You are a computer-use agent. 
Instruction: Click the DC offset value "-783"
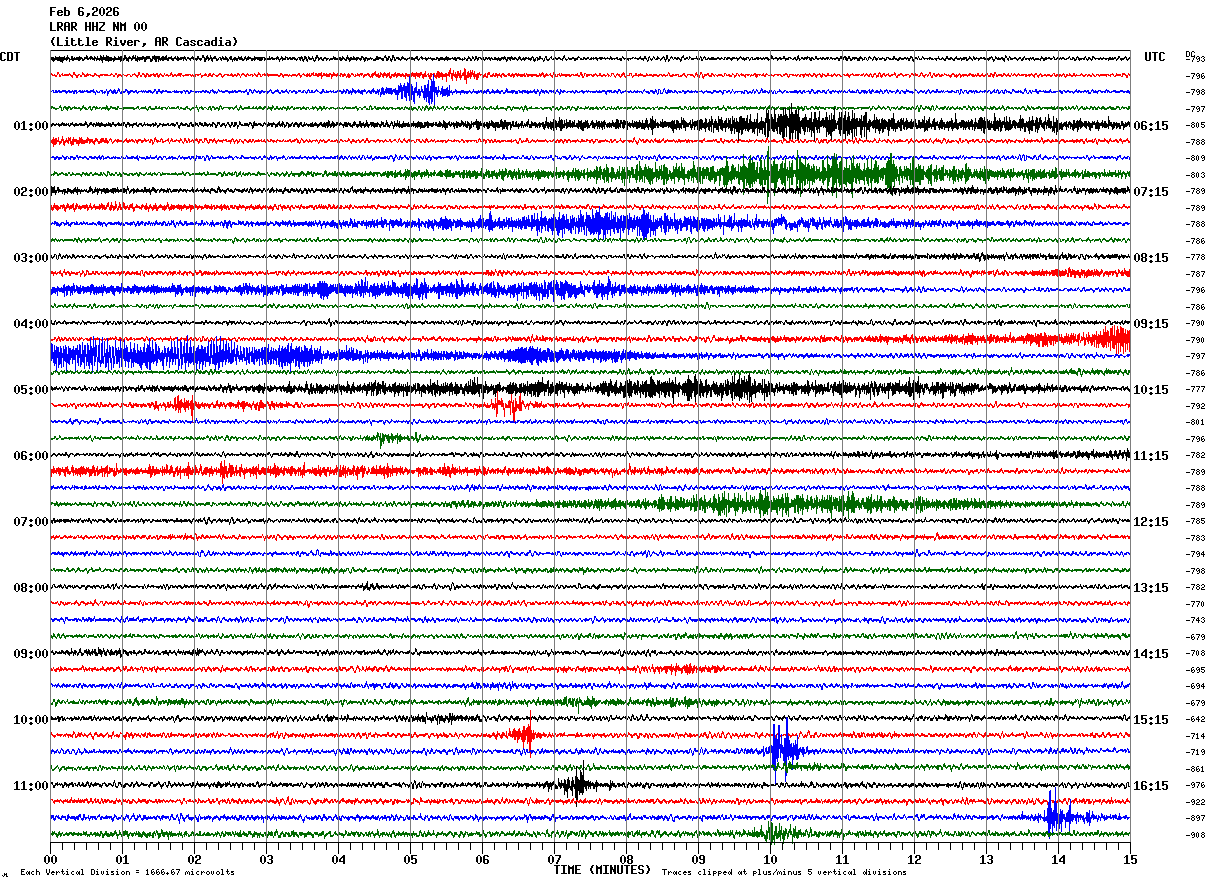pyautogui.click(x=1195, y=538)
